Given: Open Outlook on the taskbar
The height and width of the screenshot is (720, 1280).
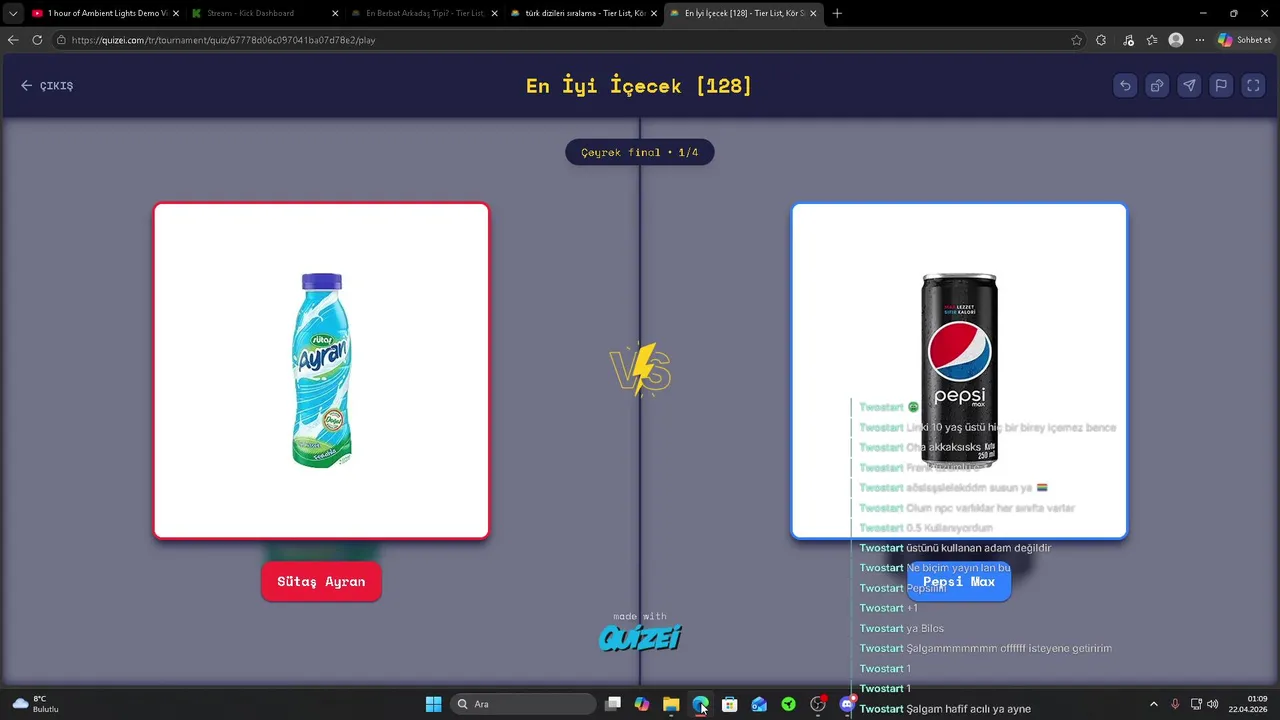Looking at the screenshot, I should pos(759,704).
